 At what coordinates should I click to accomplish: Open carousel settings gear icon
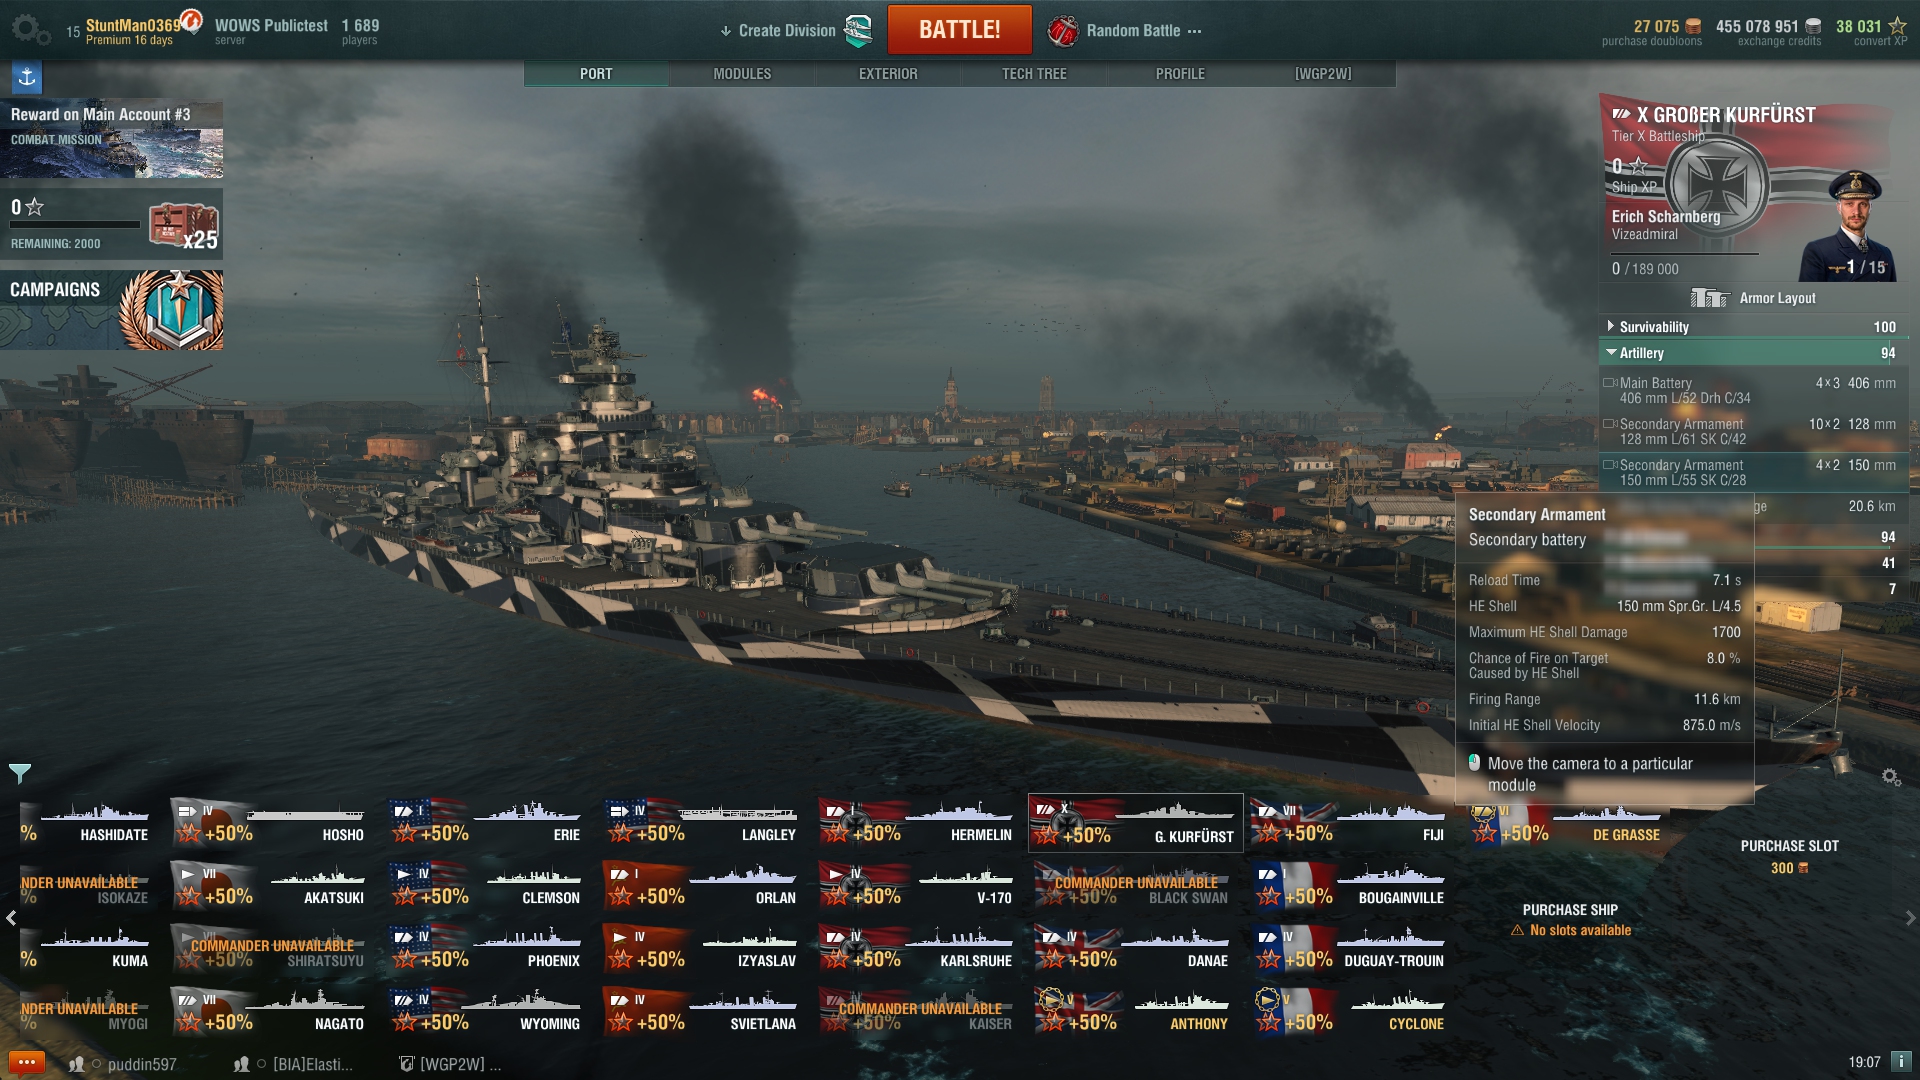pyautogui.click(x=1891, y=777)
